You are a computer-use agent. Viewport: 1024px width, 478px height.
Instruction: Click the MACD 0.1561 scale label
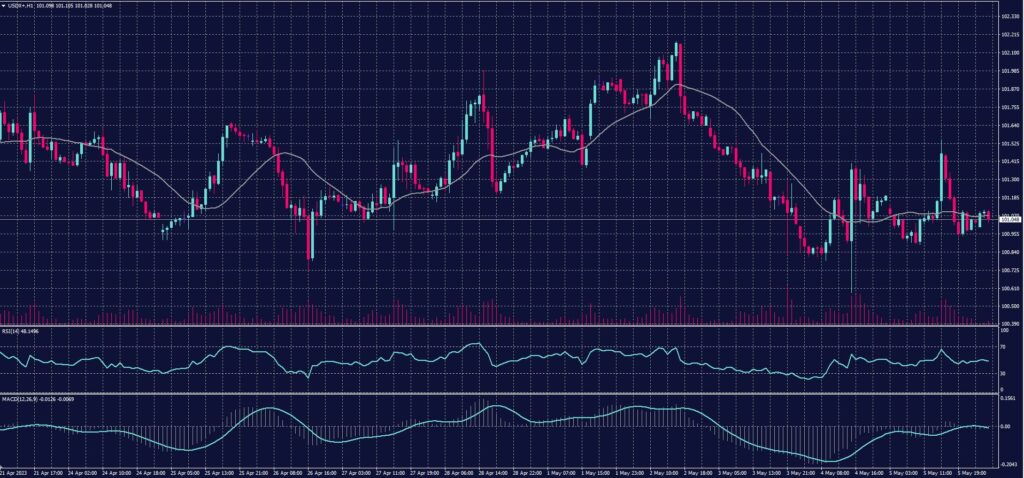(1008, 396)
